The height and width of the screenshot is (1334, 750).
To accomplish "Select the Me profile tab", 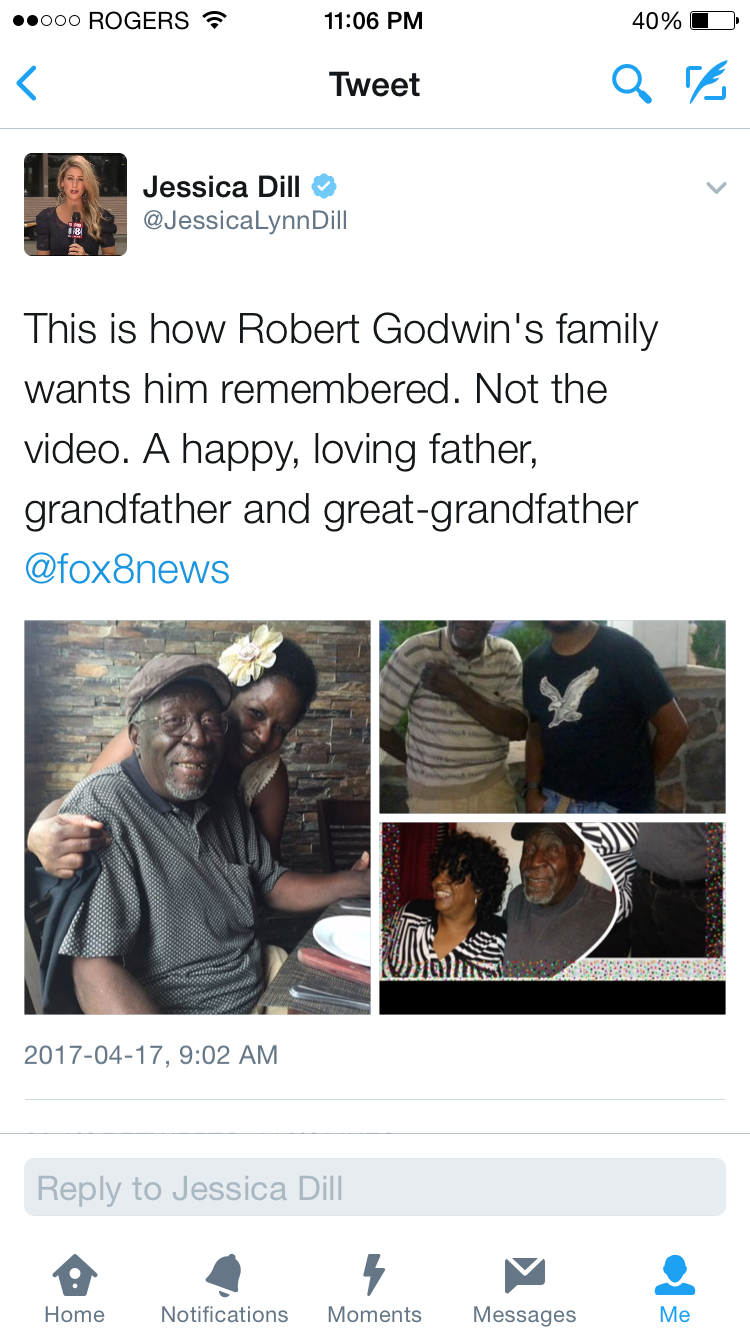I will coord(675,1289).
